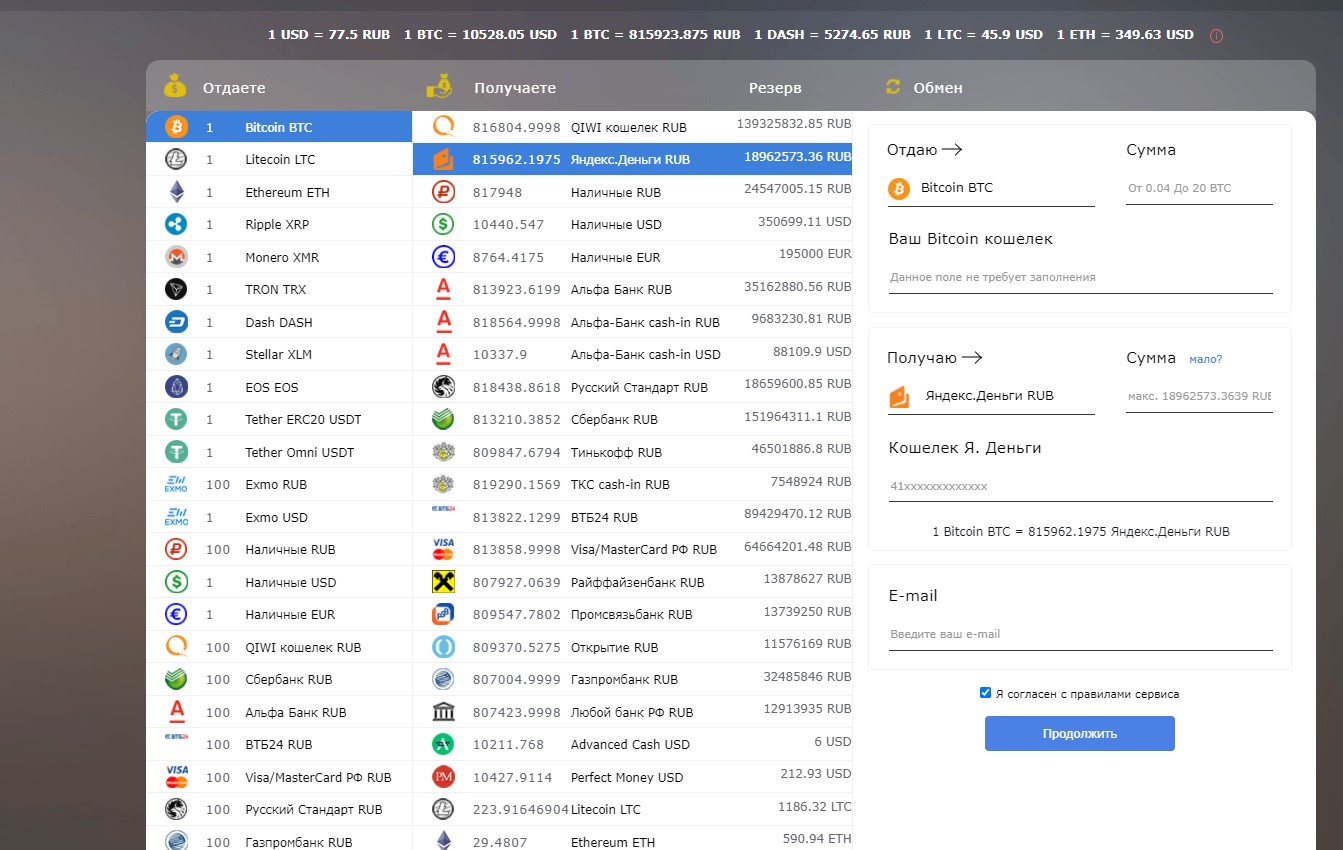Click the TRON TRX icon

click(176, 289)
